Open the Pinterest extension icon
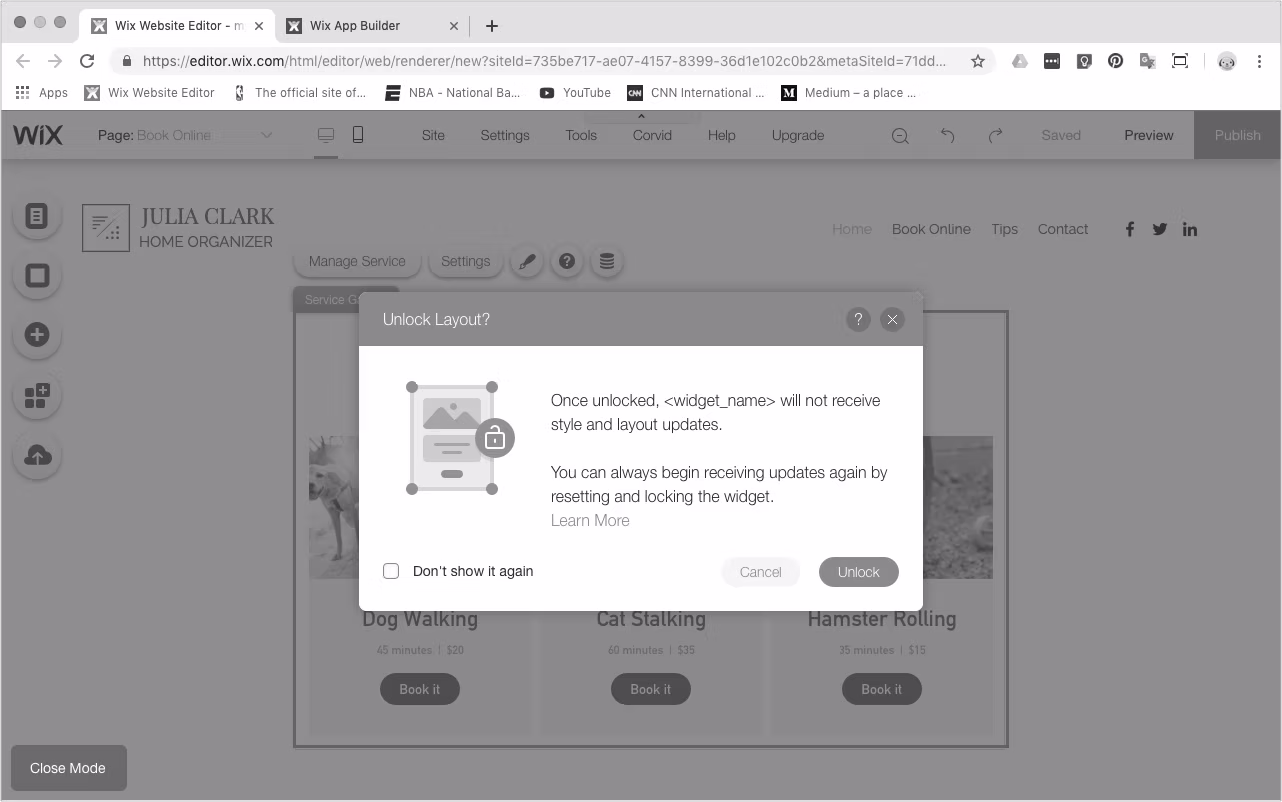The height and width of the screenshot is (802, 1282). tap(1116, 61)
